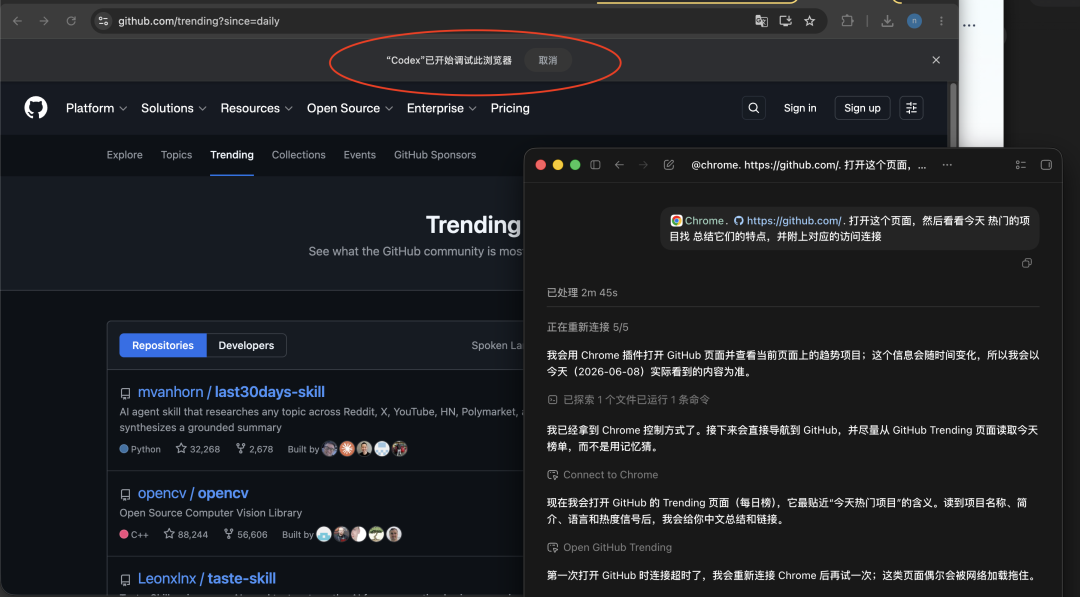Viewport: 1080px width, 597px height.
Task: Open site info icon in address bar
Action: click(103, 21)
